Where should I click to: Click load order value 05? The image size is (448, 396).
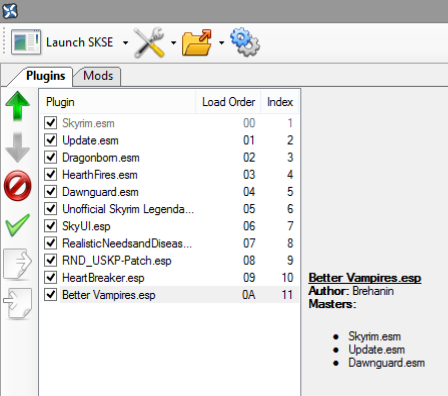(x=249, y=209)
